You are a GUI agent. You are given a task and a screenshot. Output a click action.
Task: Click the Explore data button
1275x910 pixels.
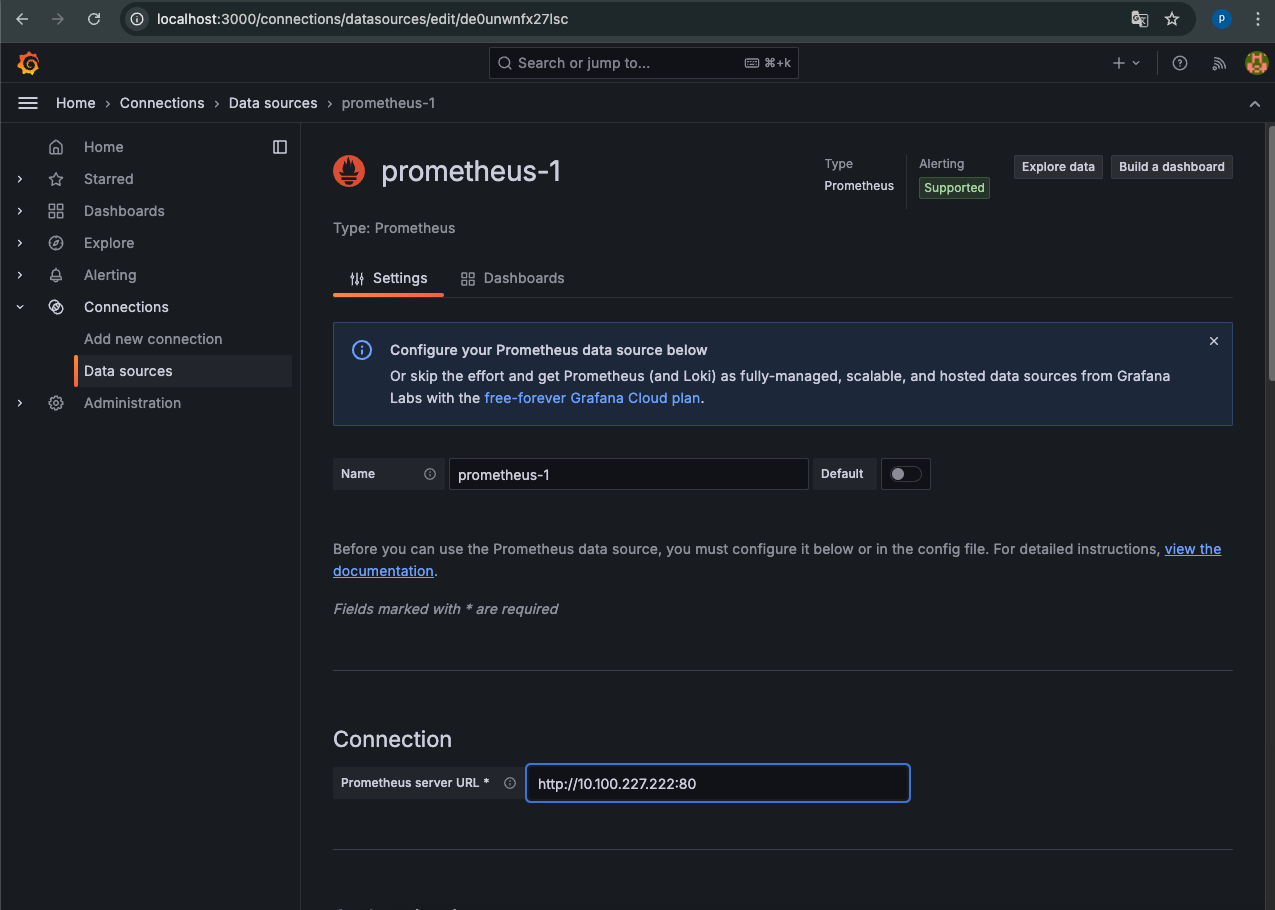(x=1058, y=167)
